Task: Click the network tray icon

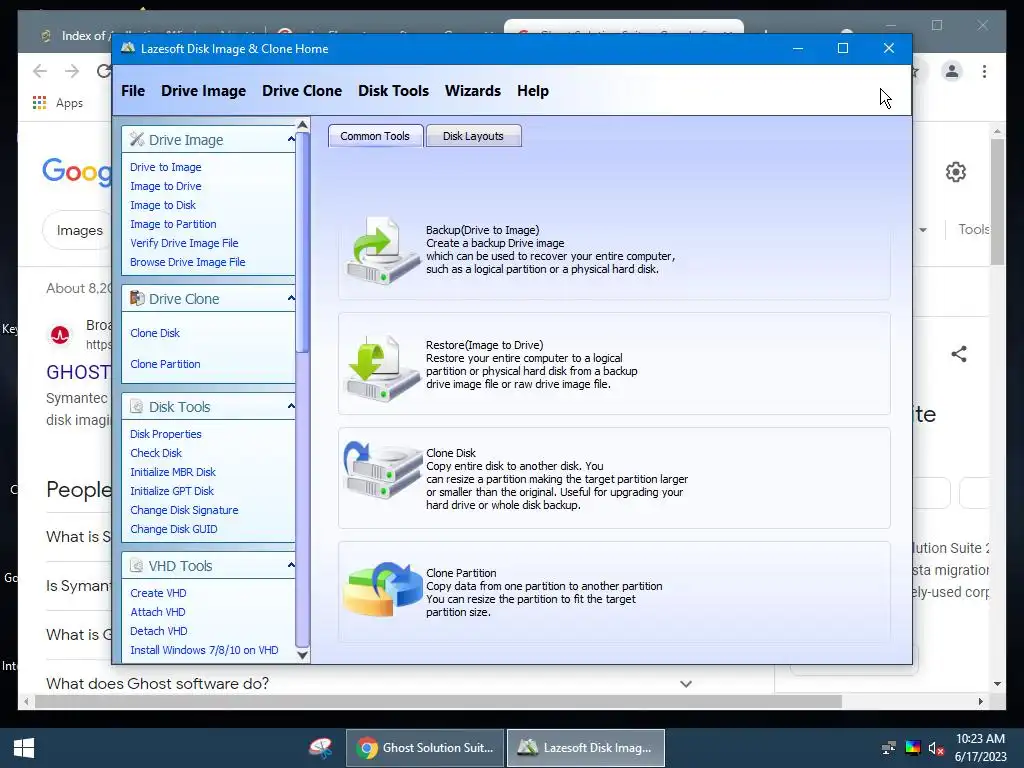Action: tap(889, 748)
